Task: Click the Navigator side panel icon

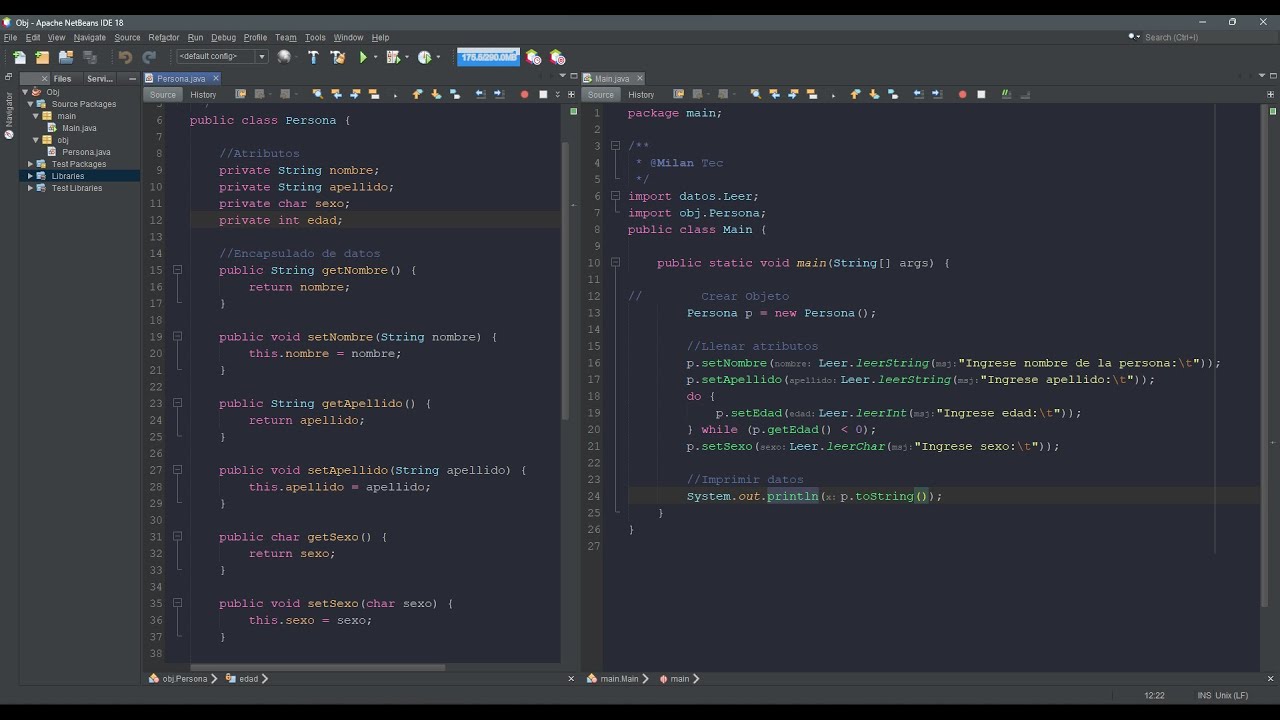Action: click(9, 133)
